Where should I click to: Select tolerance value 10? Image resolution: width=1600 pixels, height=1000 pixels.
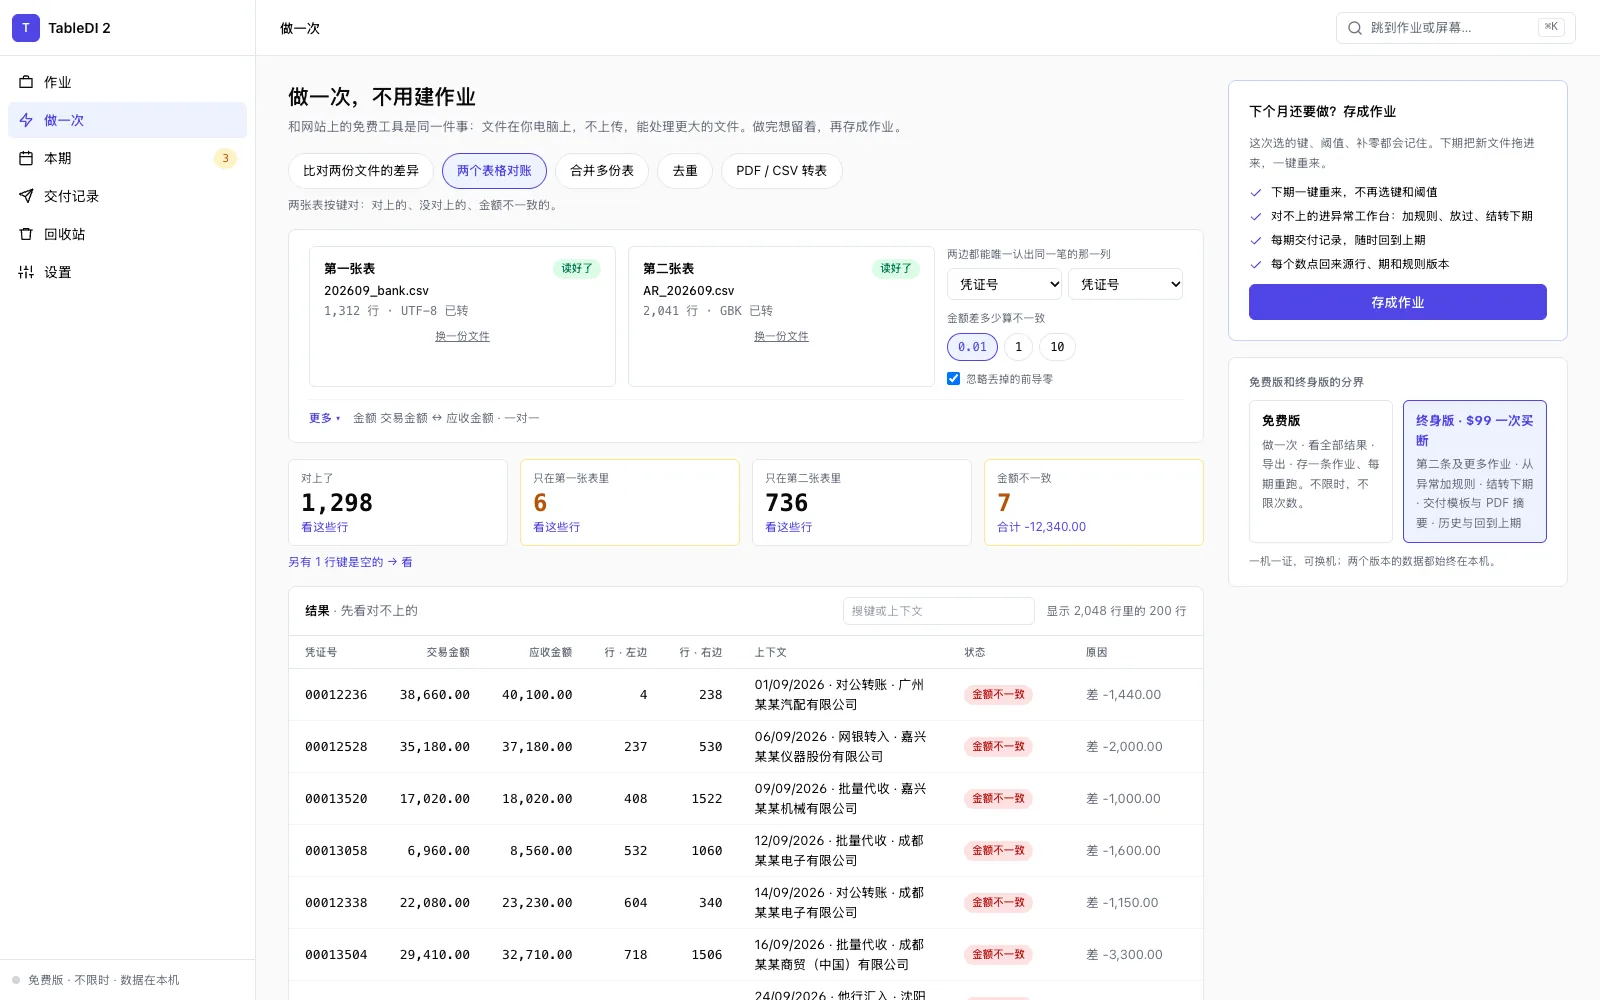(x=1057, y=347)
